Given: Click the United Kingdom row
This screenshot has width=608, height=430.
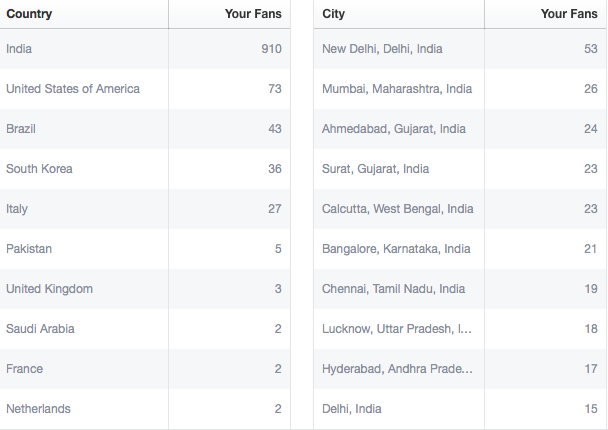Looking at the screenshot, I should pos(145,288).
